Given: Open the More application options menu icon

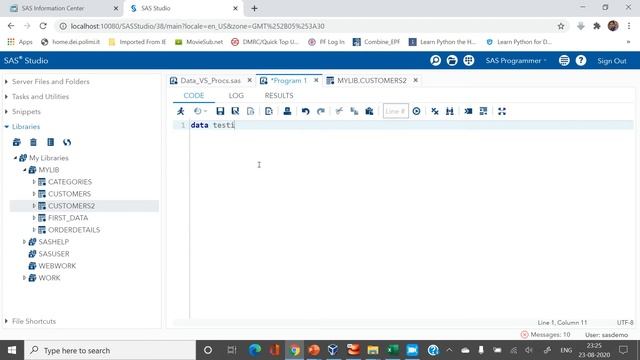Looking at the screenshot, I should 564,60.
